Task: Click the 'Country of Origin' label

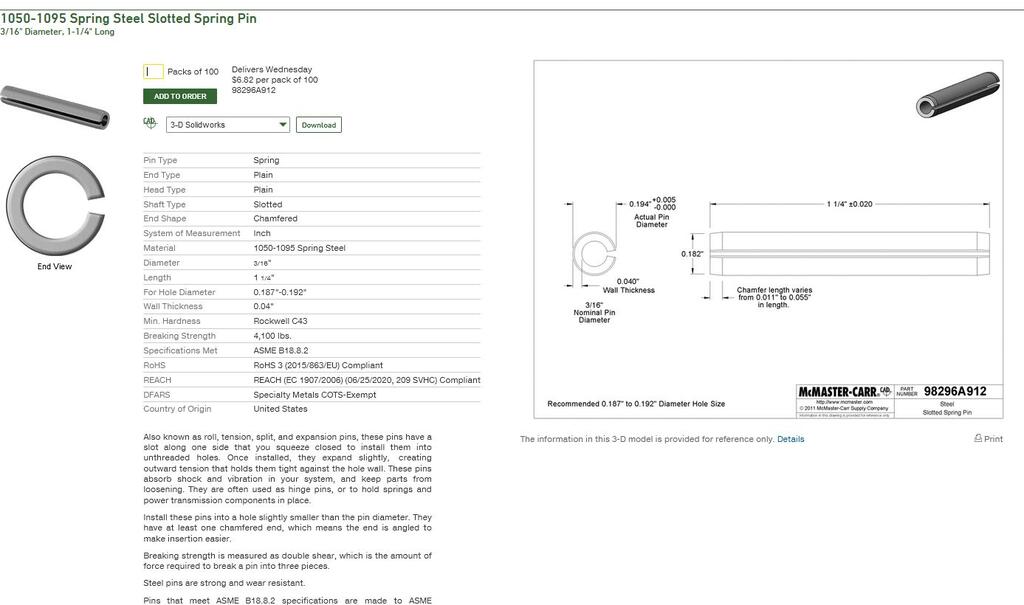Action: (178, 409)
